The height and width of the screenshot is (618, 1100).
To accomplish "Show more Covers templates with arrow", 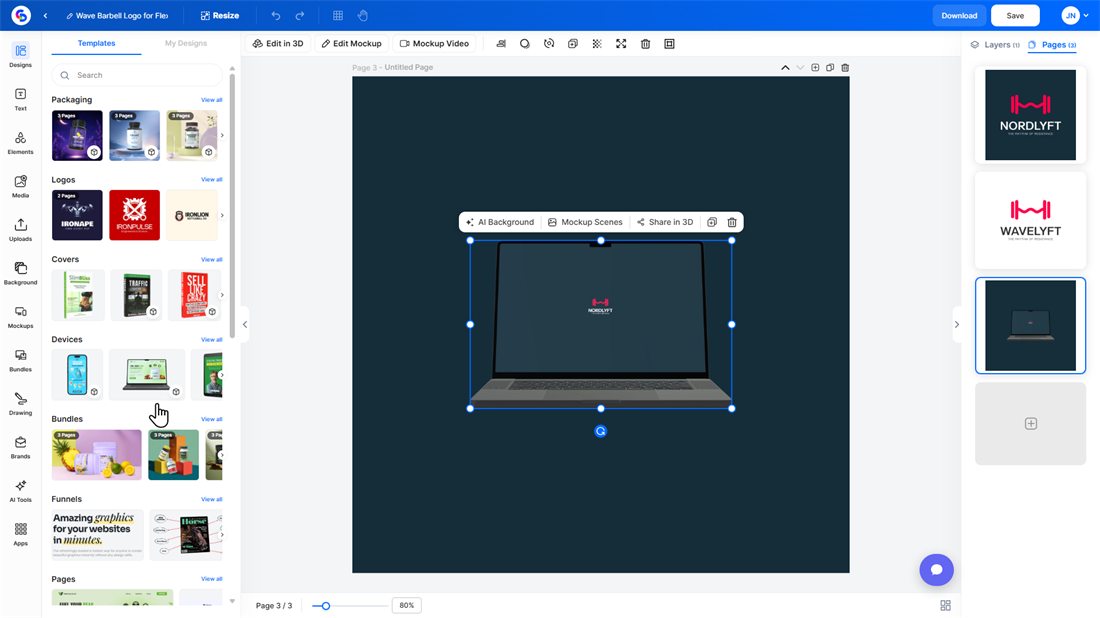I will (222, 295).
